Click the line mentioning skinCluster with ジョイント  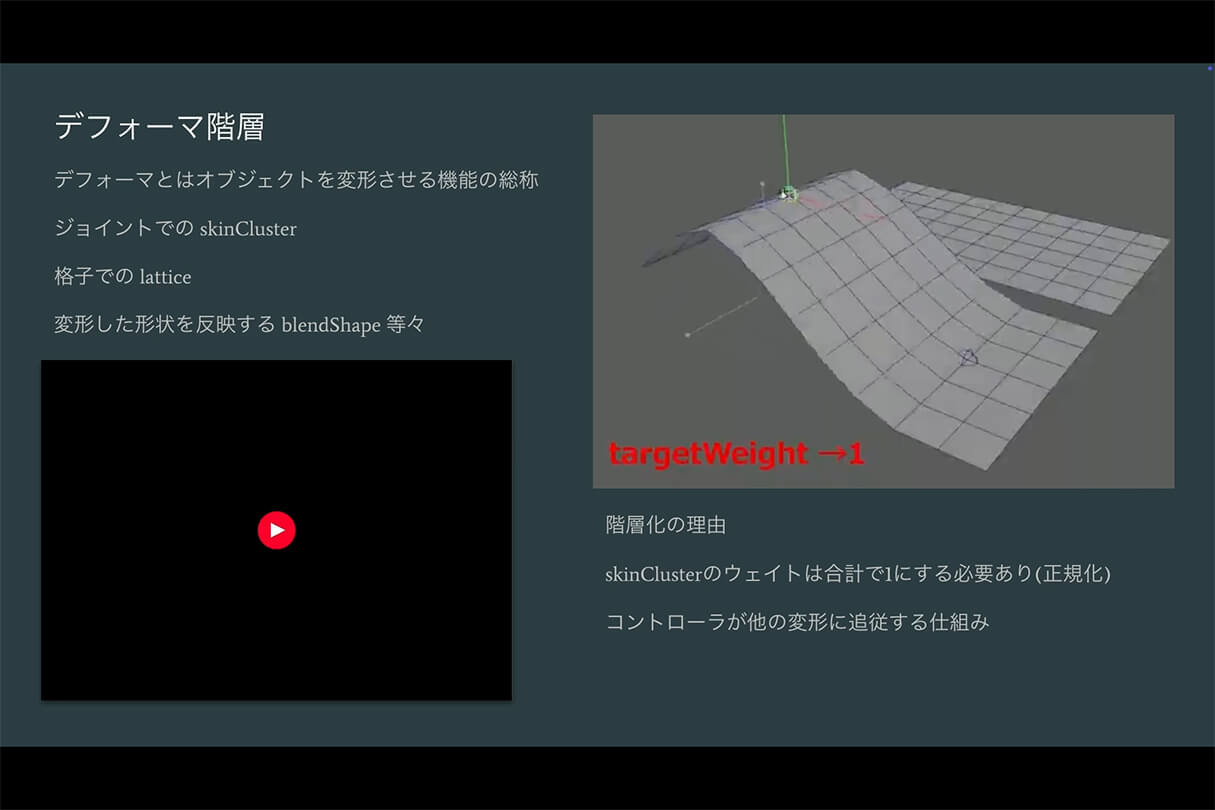(175, 229)
